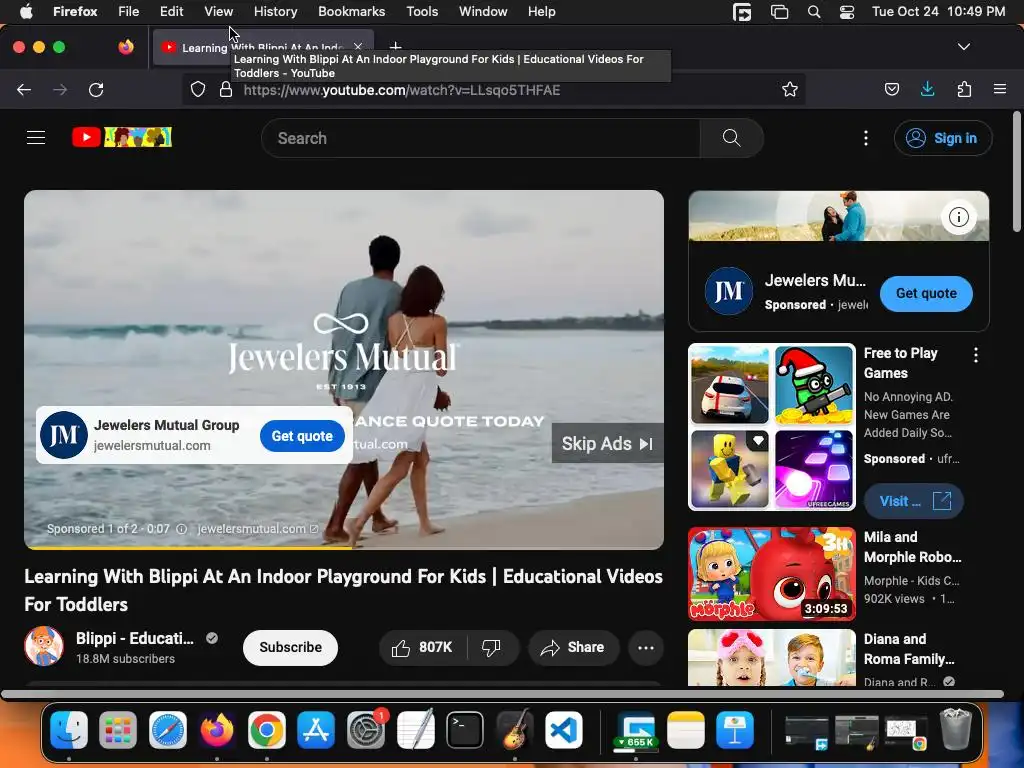Open the Free to Play Games ad thumbnail
Image resolution: width=1024 pixels, height=768 pixels.
(x=772, y=427)
